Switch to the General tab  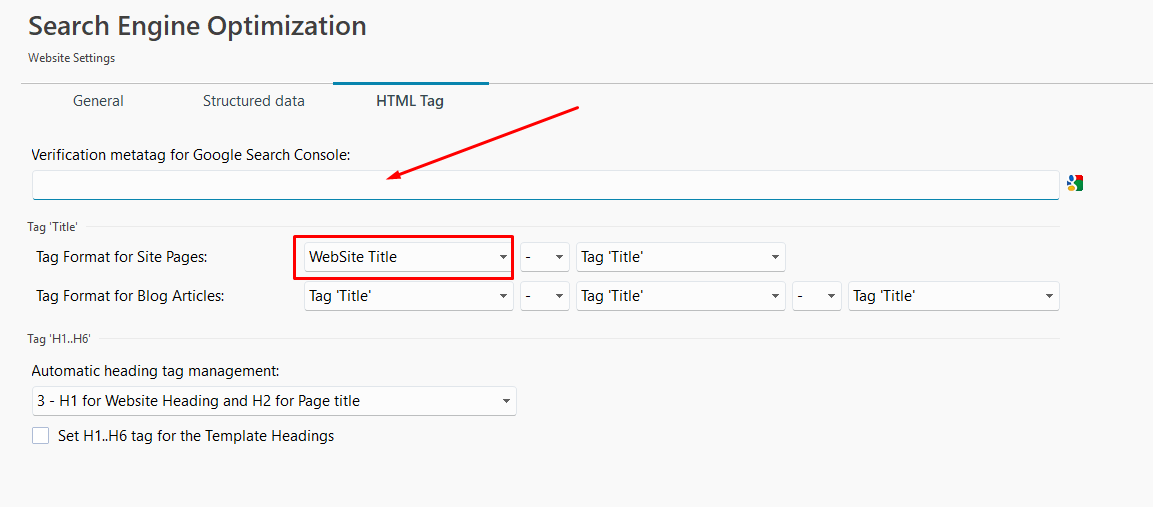pos(98,101)
